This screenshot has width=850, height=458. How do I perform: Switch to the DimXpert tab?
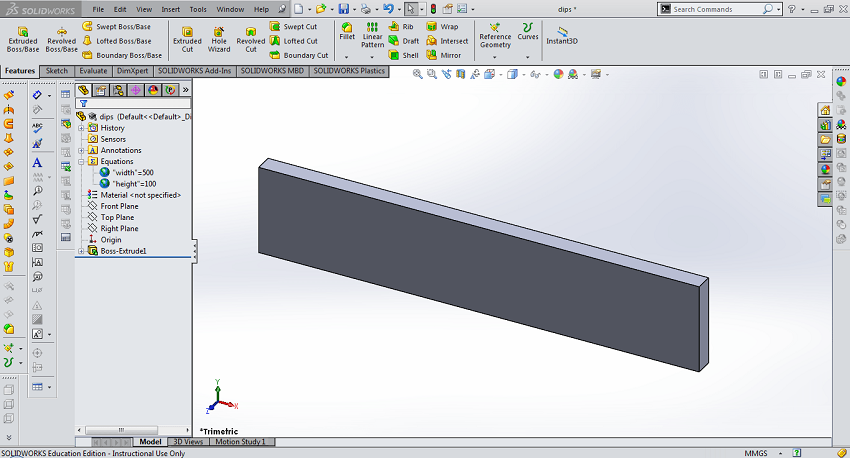click(x=133, y=71)
